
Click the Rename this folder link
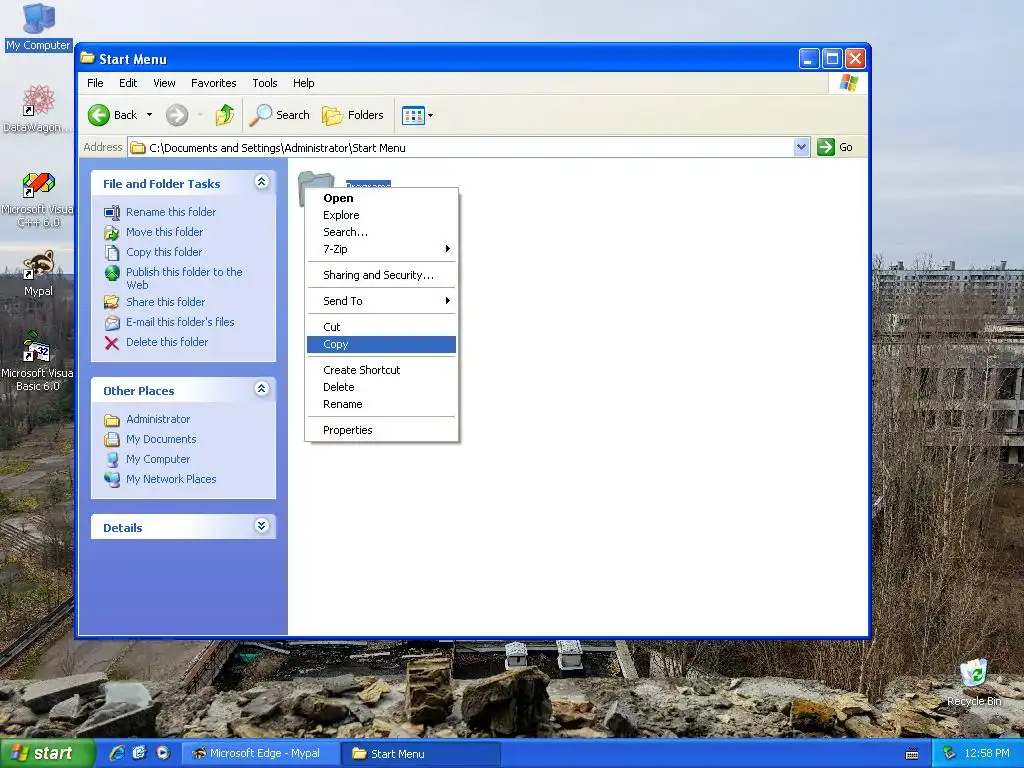coord(170,212)
